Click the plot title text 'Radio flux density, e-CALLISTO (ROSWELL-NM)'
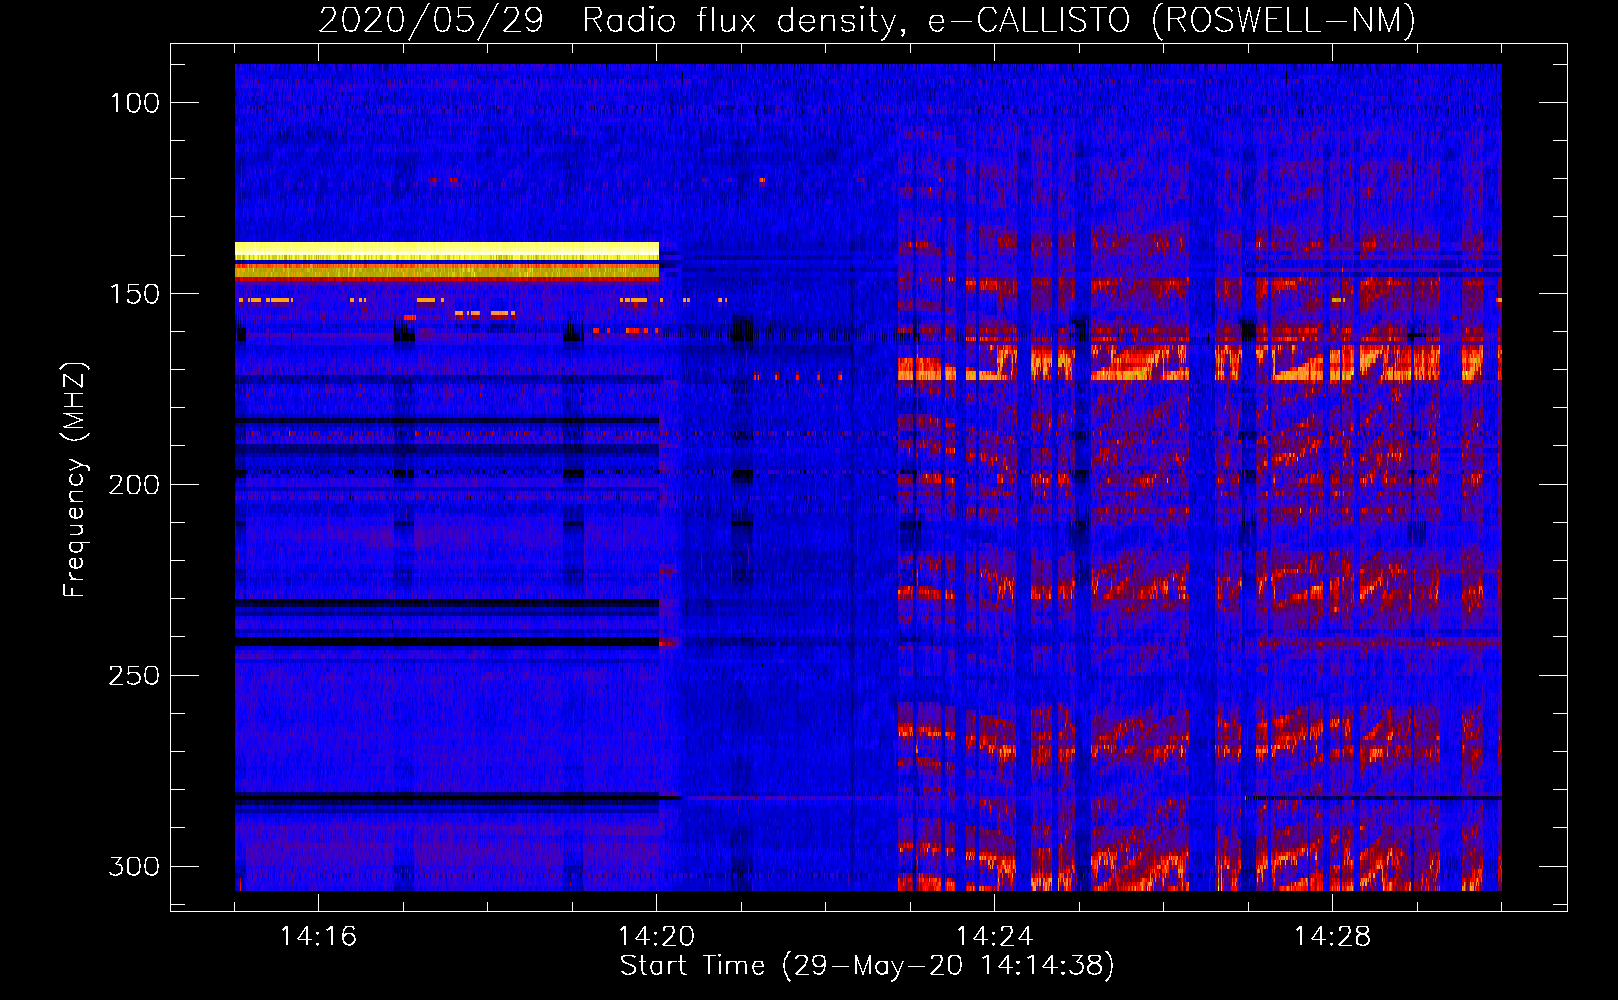The image size is (1618, 1000). point(999,20)
